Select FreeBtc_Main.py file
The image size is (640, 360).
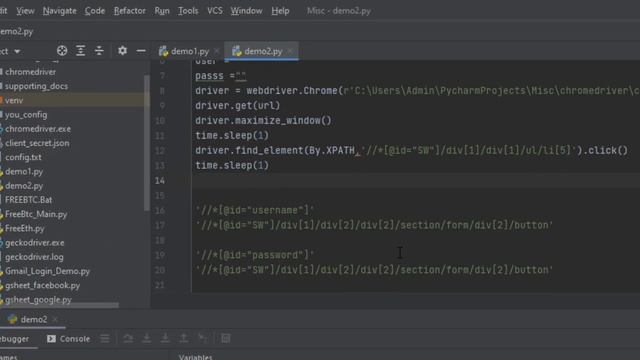(x=36, y=214)
